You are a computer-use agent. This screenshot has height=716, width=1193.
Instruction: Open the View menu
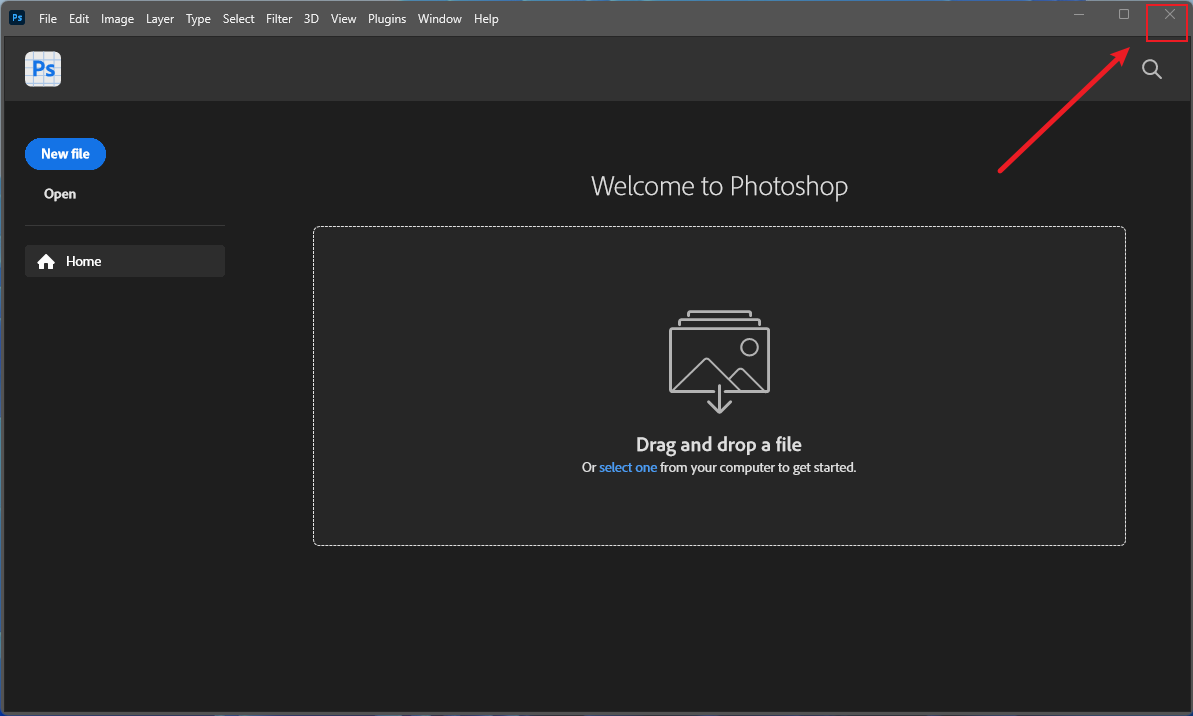coord(343,19)
